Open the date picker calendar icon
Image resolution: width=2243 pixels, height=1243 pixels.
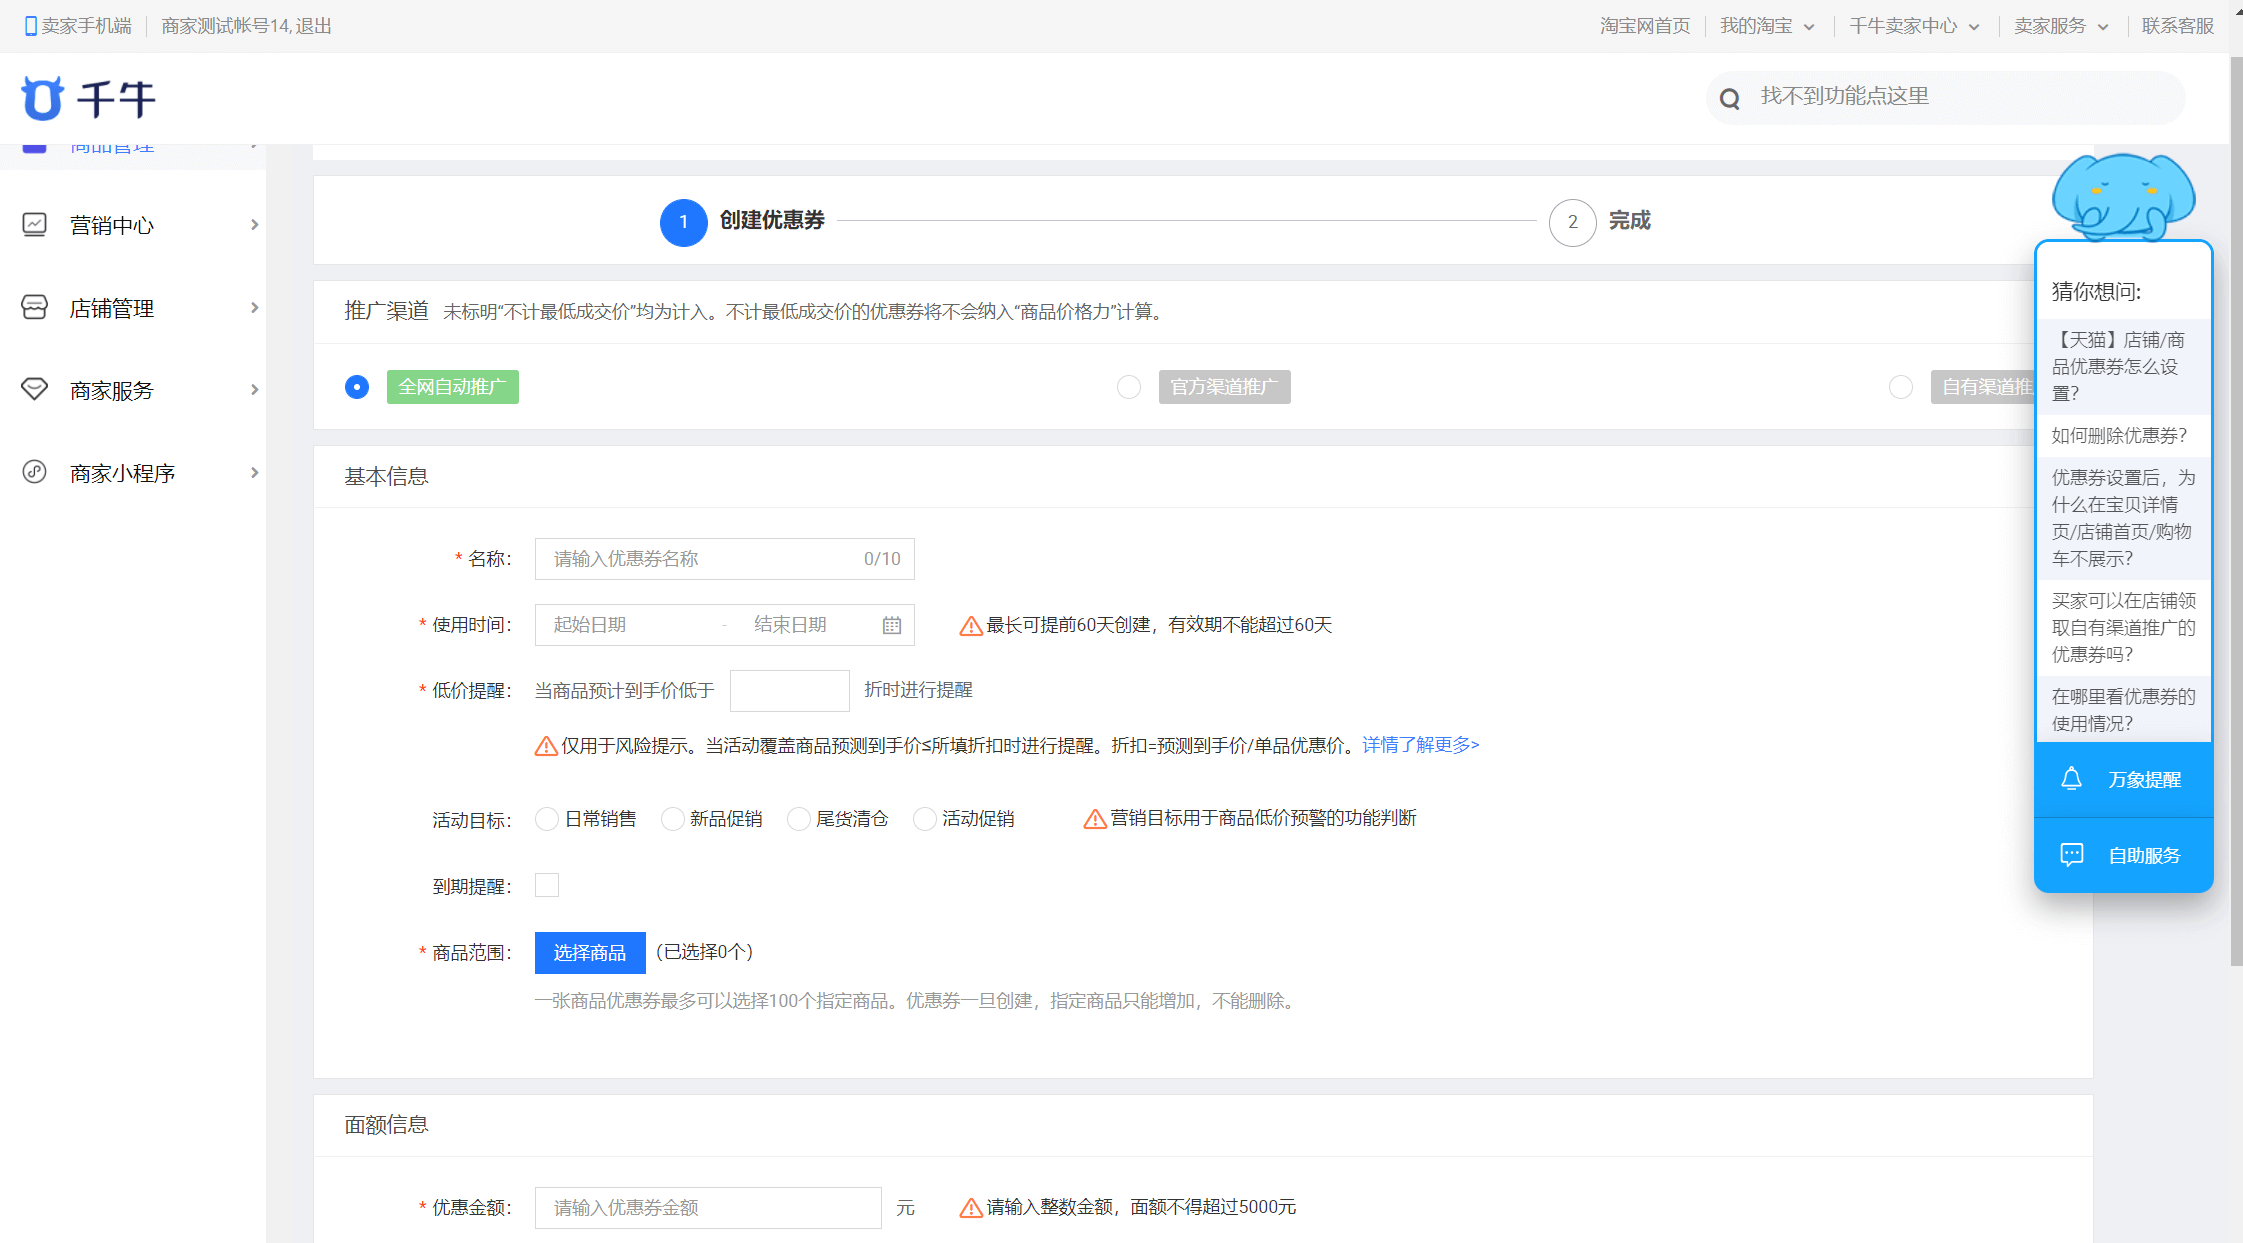point(891,625)
